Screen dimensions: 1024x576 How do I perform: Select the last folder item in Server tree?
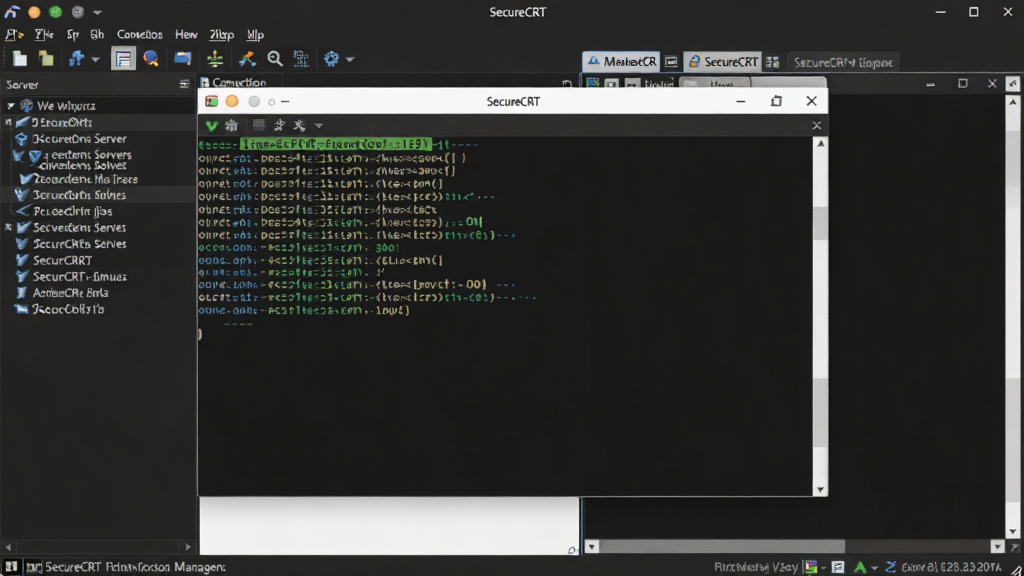[x=68, y=309]
